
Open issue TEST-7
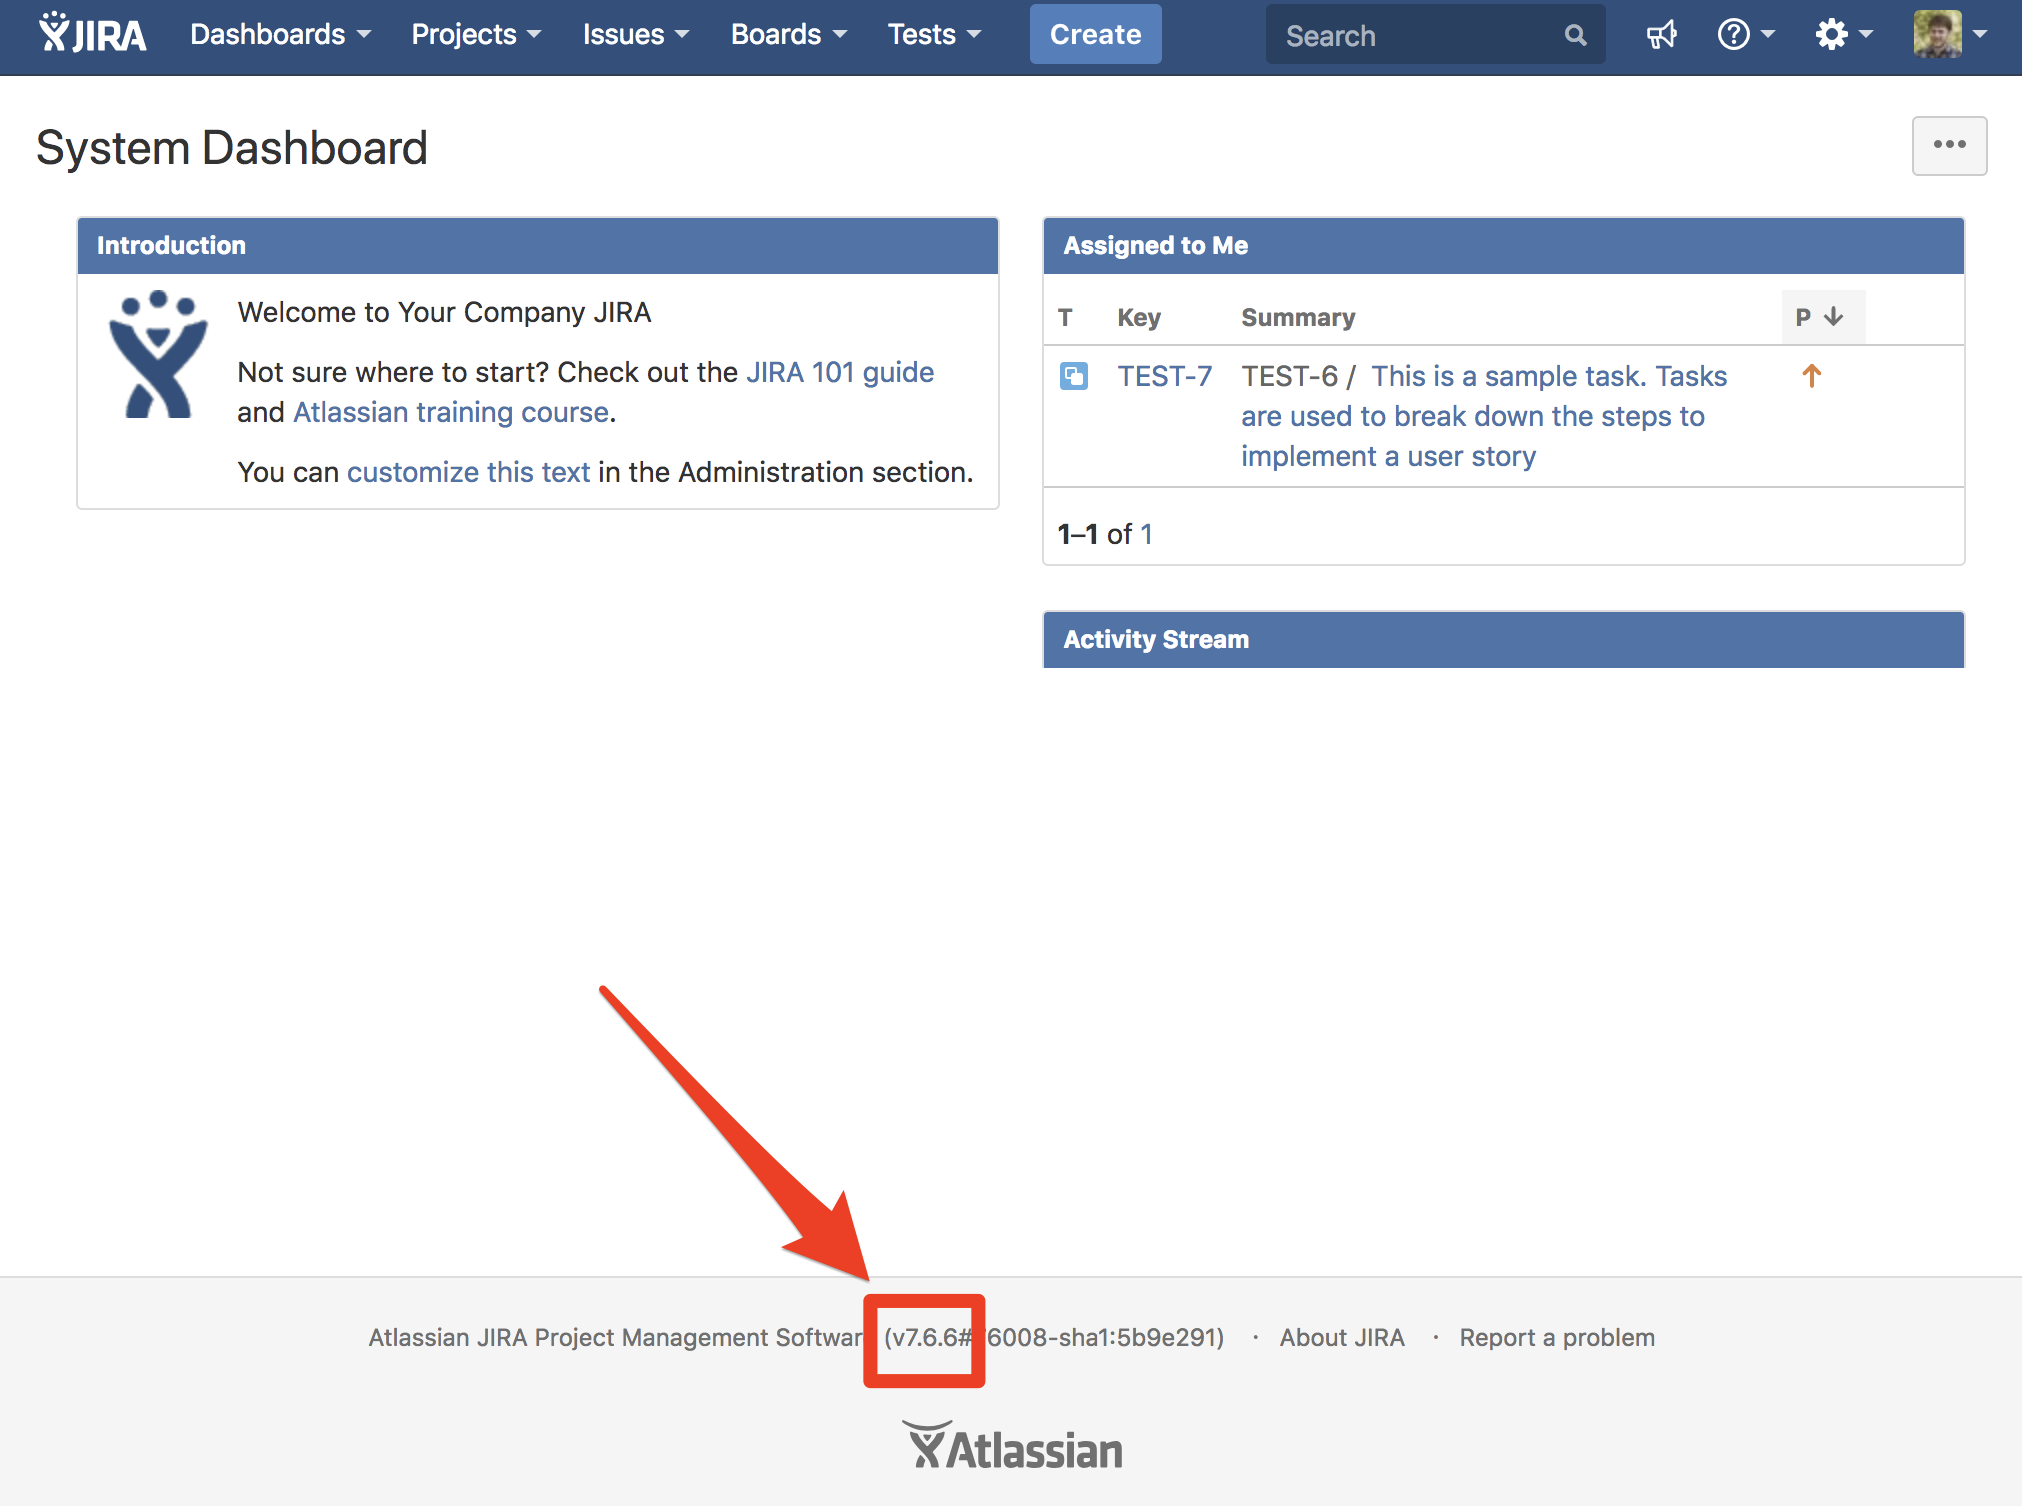(x=1164, y=377)
